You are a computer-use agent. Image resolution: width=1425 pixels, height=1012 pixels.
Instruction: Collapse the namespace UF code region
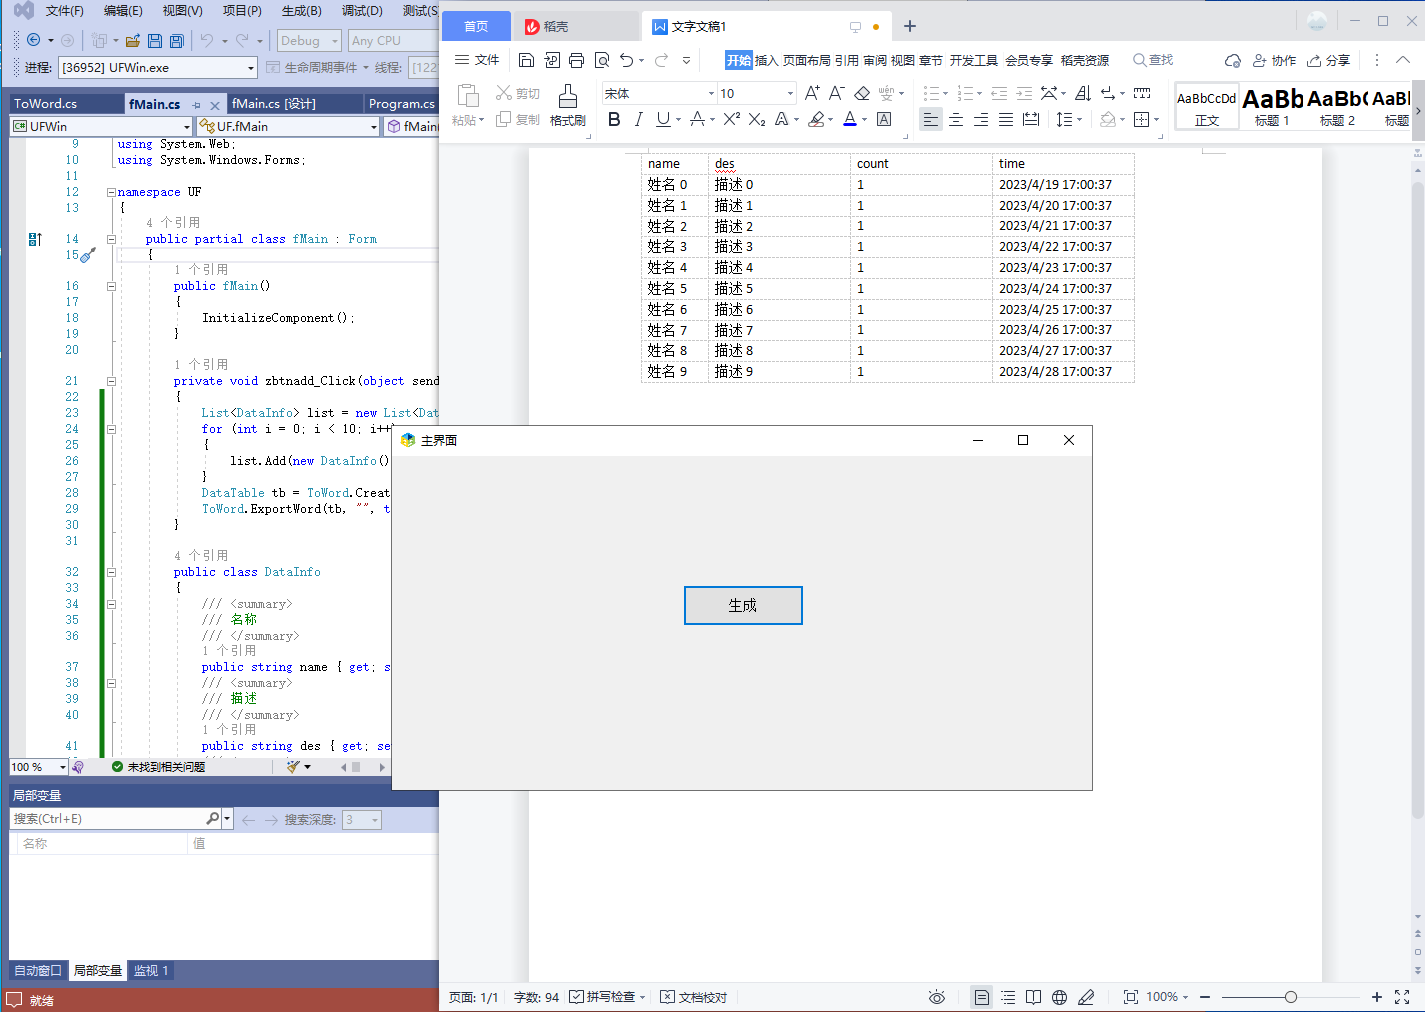111,192
